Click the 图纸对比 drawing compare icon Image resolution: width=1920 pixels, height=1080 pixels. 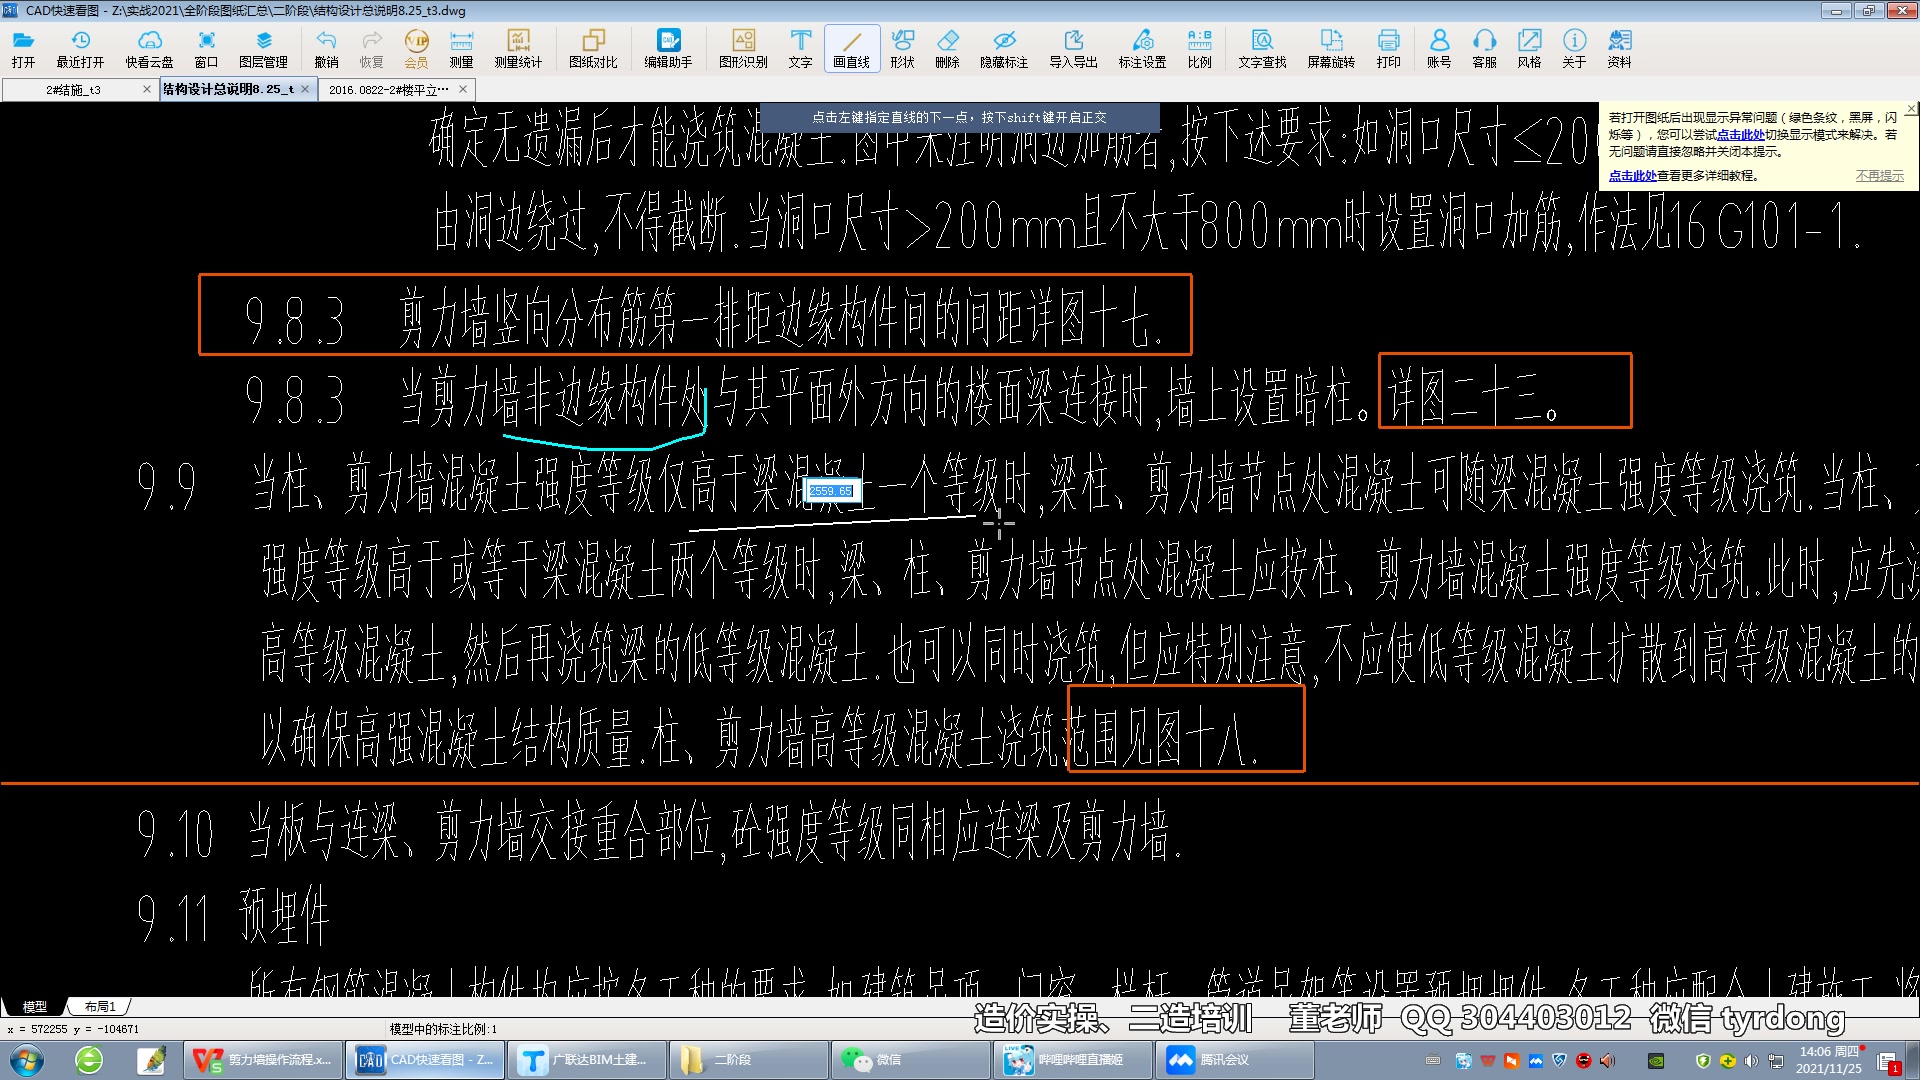593,48
